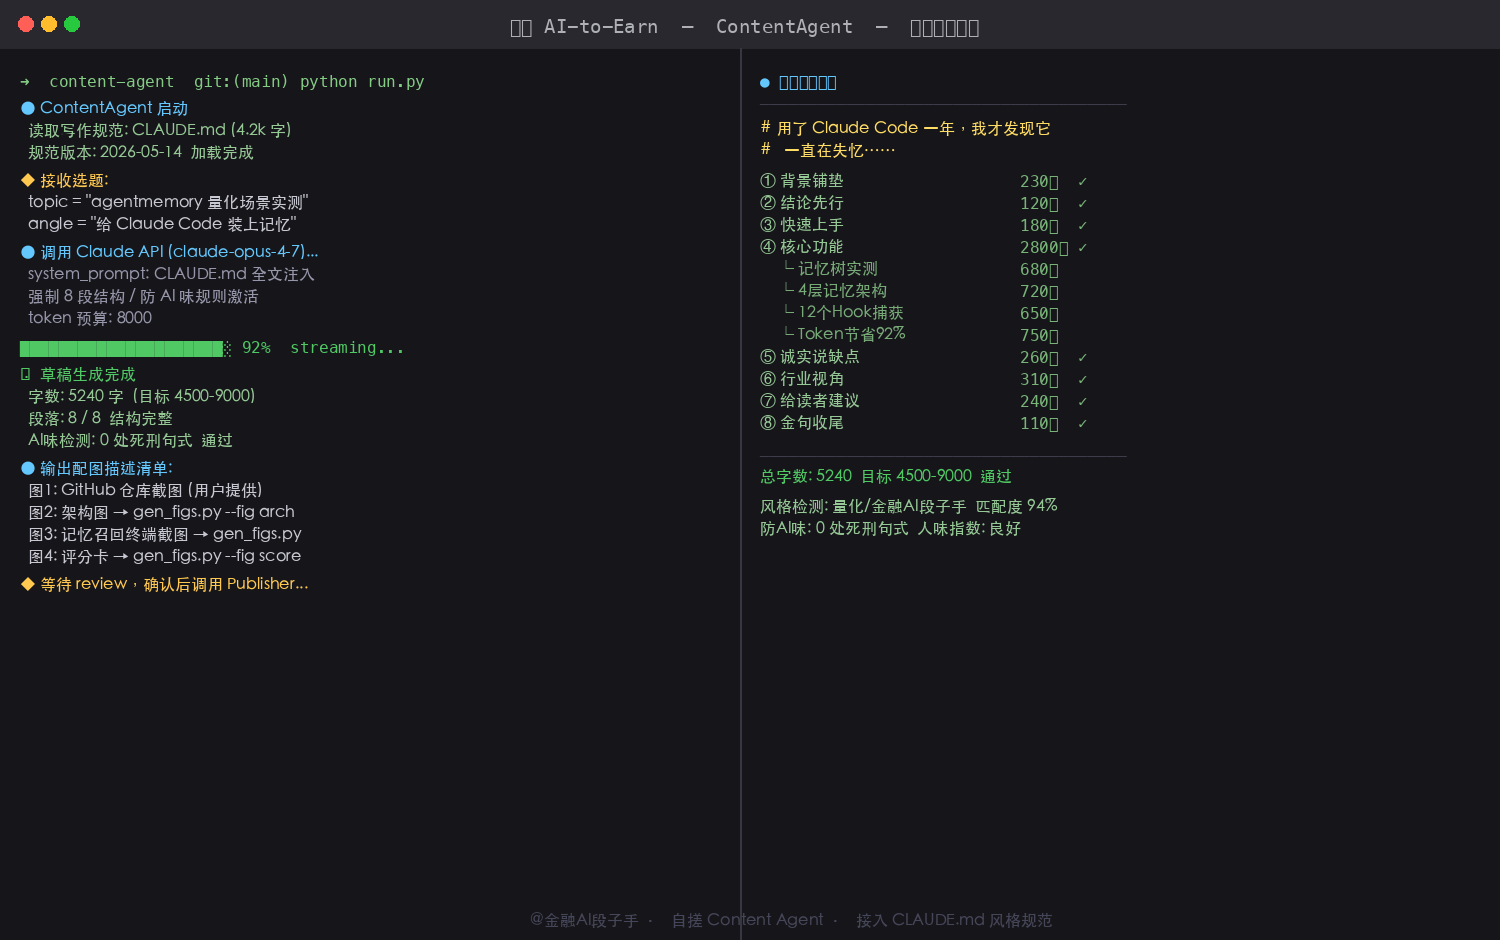This screenshot has width=1500, height=940.
Task: Click 'AI味检测: 0 处死刑句式 通过' line
Action: [x=130, y=440]
